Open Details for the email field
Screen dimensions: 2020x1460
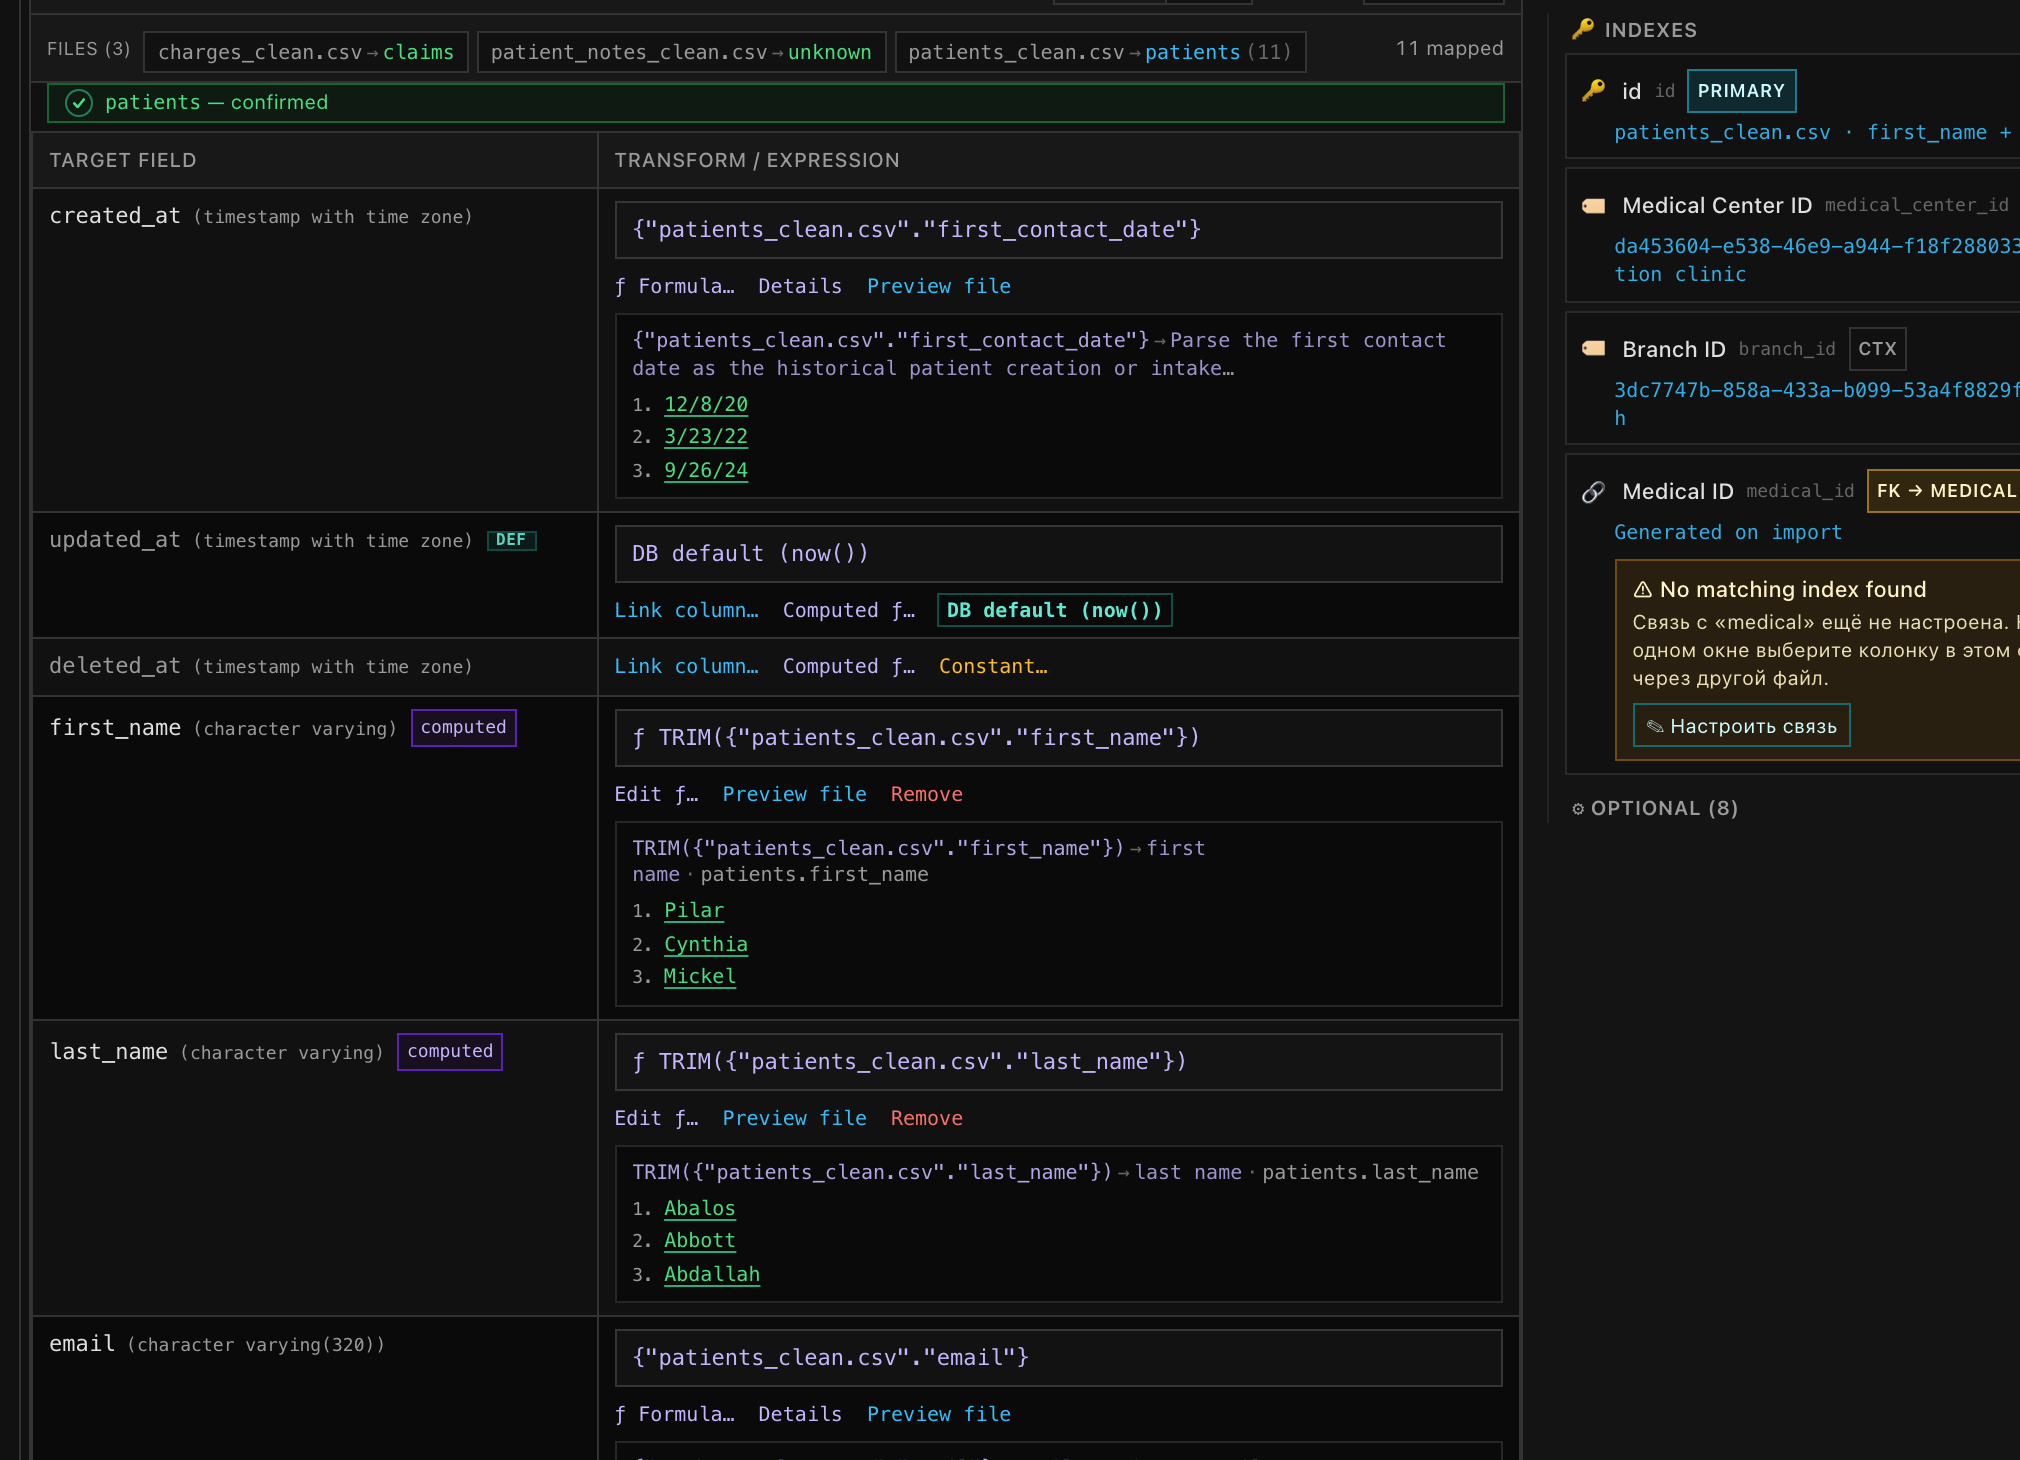point(800,1414)
